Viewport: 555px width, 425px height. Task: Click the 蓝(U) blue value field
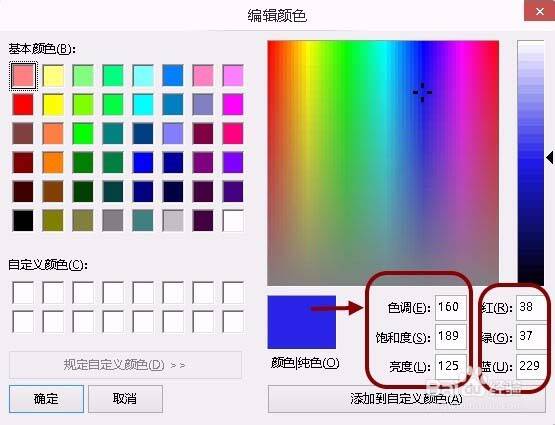point(531,366)
